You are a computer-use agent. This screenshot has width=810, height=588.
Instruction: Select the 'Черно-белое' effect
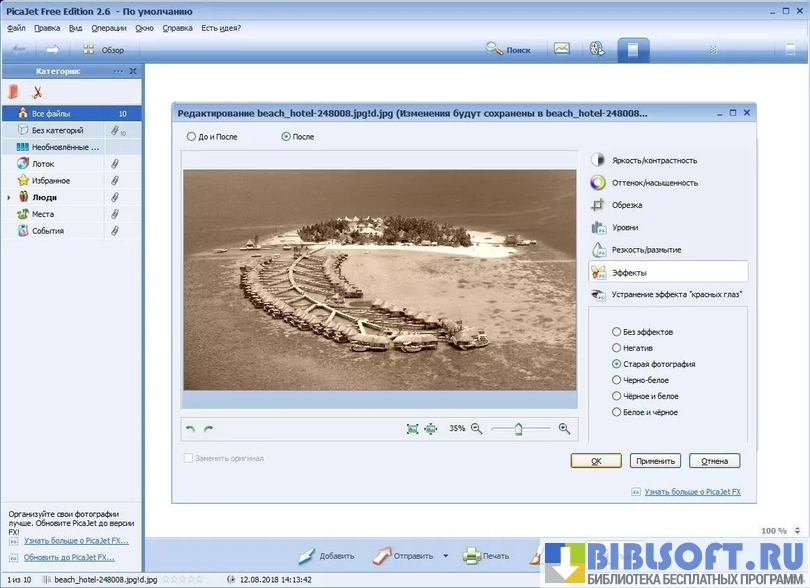[x=616, y=380]
